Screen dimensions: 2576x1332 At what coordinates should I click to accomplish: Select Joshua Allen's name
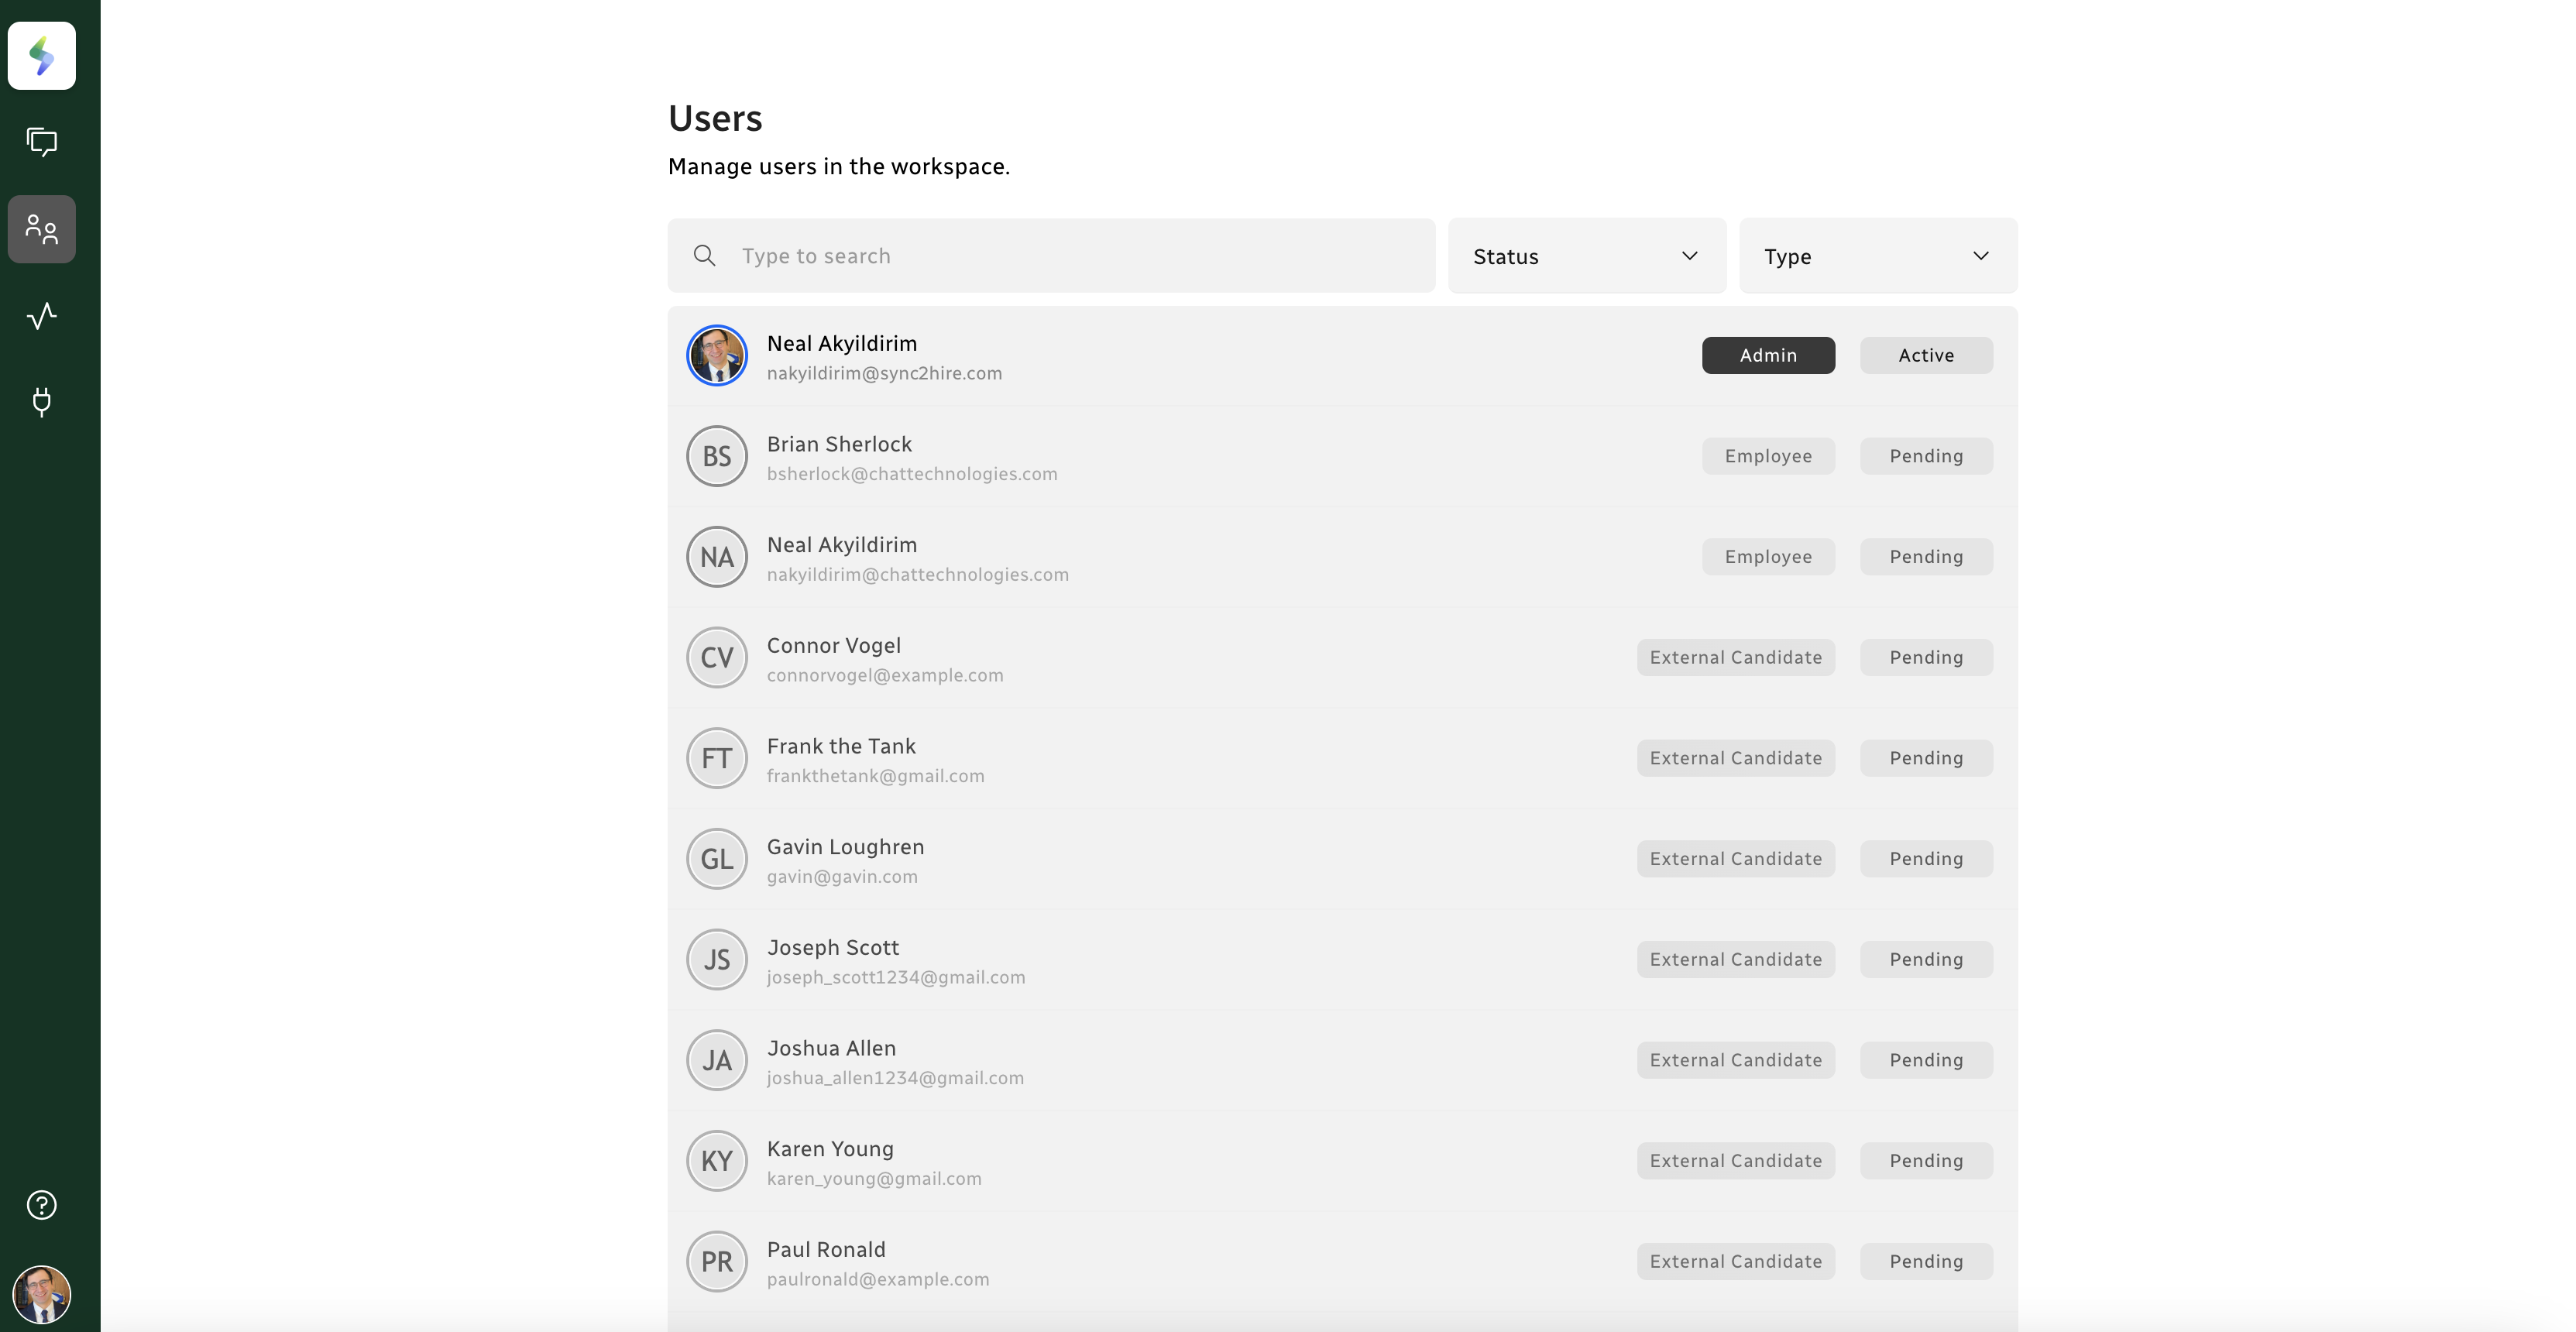click(x=831, y=1048)
